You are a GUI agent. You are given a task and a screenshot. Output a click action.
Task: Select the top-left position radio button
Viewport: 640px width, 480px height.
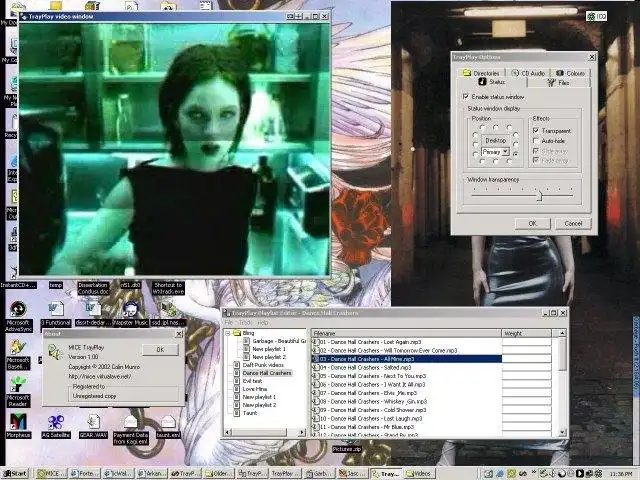[x=482, y=127]
